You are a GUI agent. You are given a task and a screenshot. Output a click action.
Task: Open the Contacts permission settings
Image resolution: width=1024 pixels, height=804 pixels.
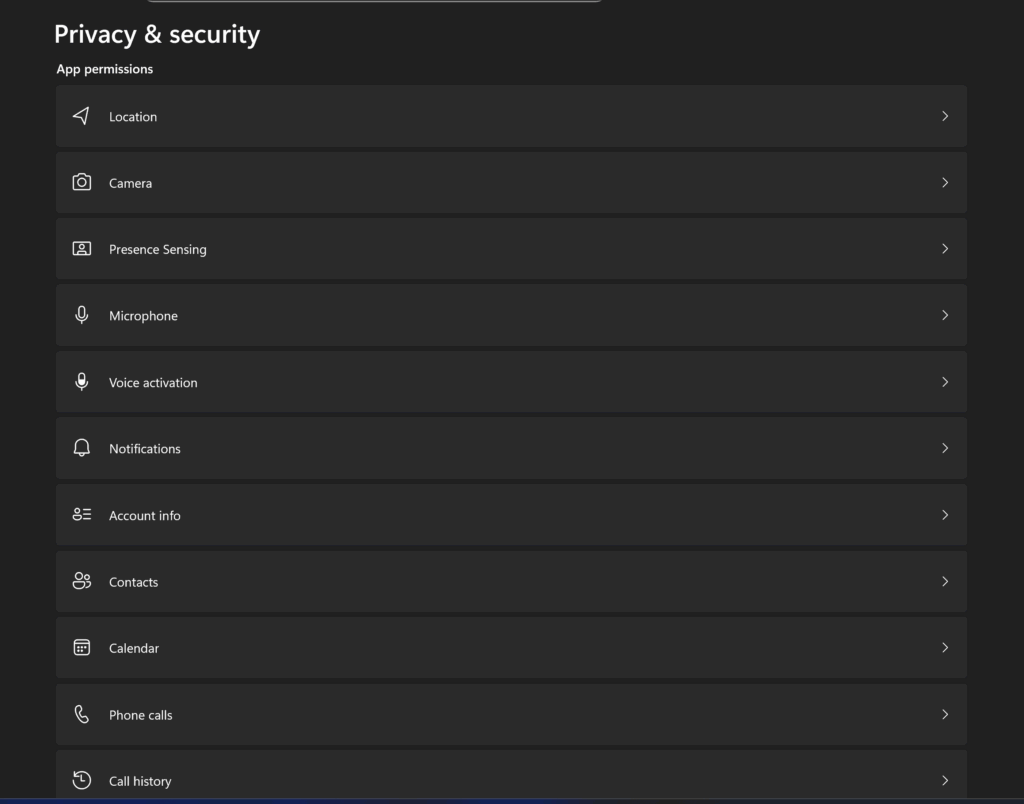pos(512,580)
